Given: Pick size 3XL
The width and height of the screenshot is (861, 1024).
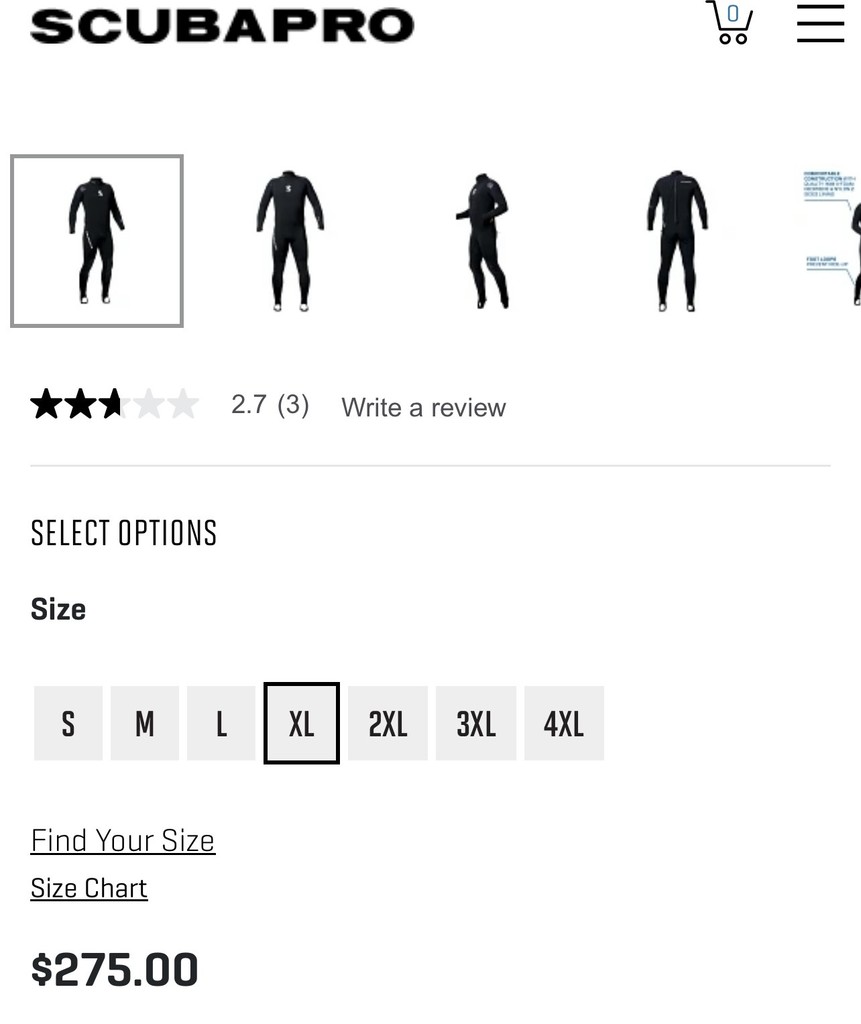Looking at the screenshot, I should coord(476,723).
